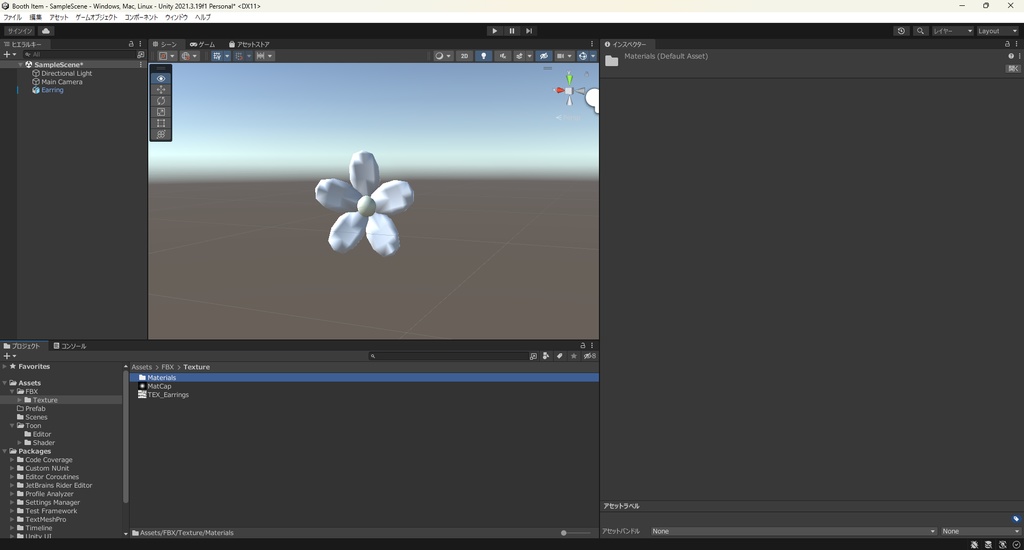Expand the Shader folder arrow
1024x550 pixels.
20,442
